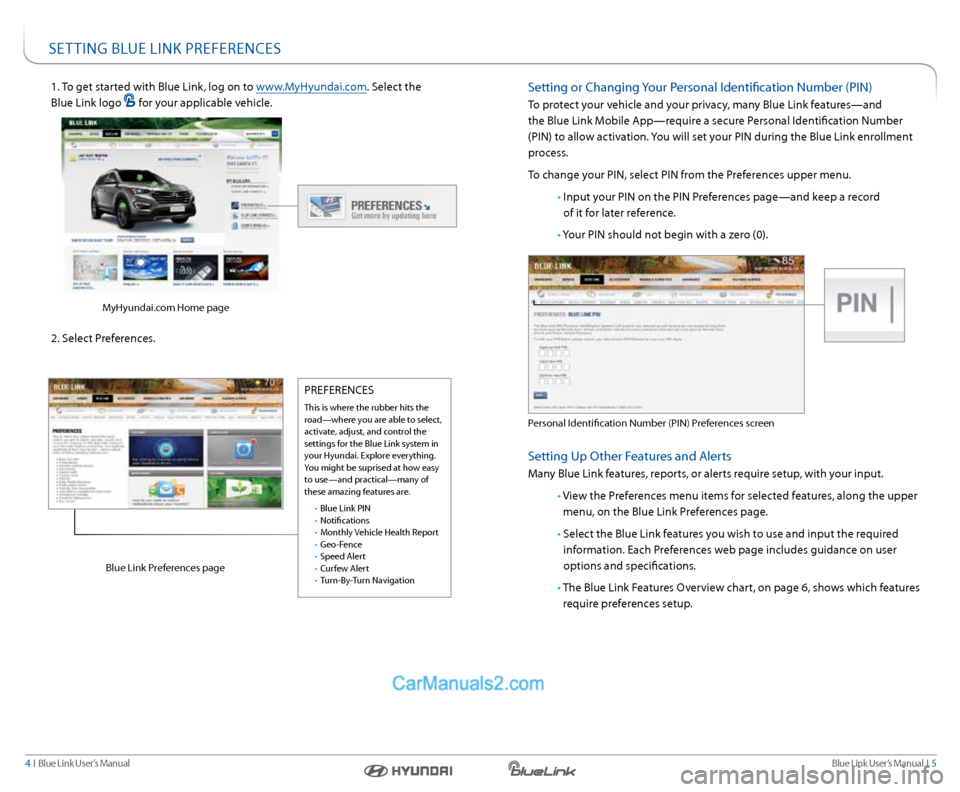Click the notifications tile with colorful app icons

pos(164,489)
